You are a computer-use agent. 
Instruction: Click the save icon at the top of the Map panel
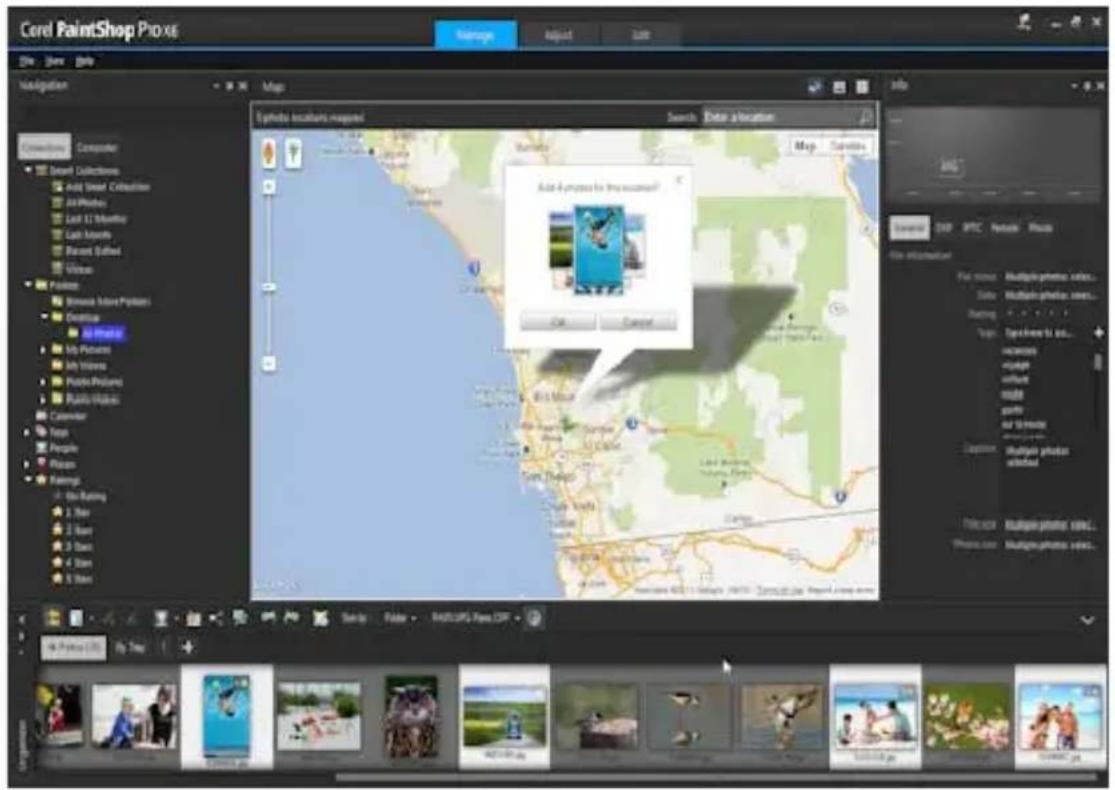click(x=839, y=87)
